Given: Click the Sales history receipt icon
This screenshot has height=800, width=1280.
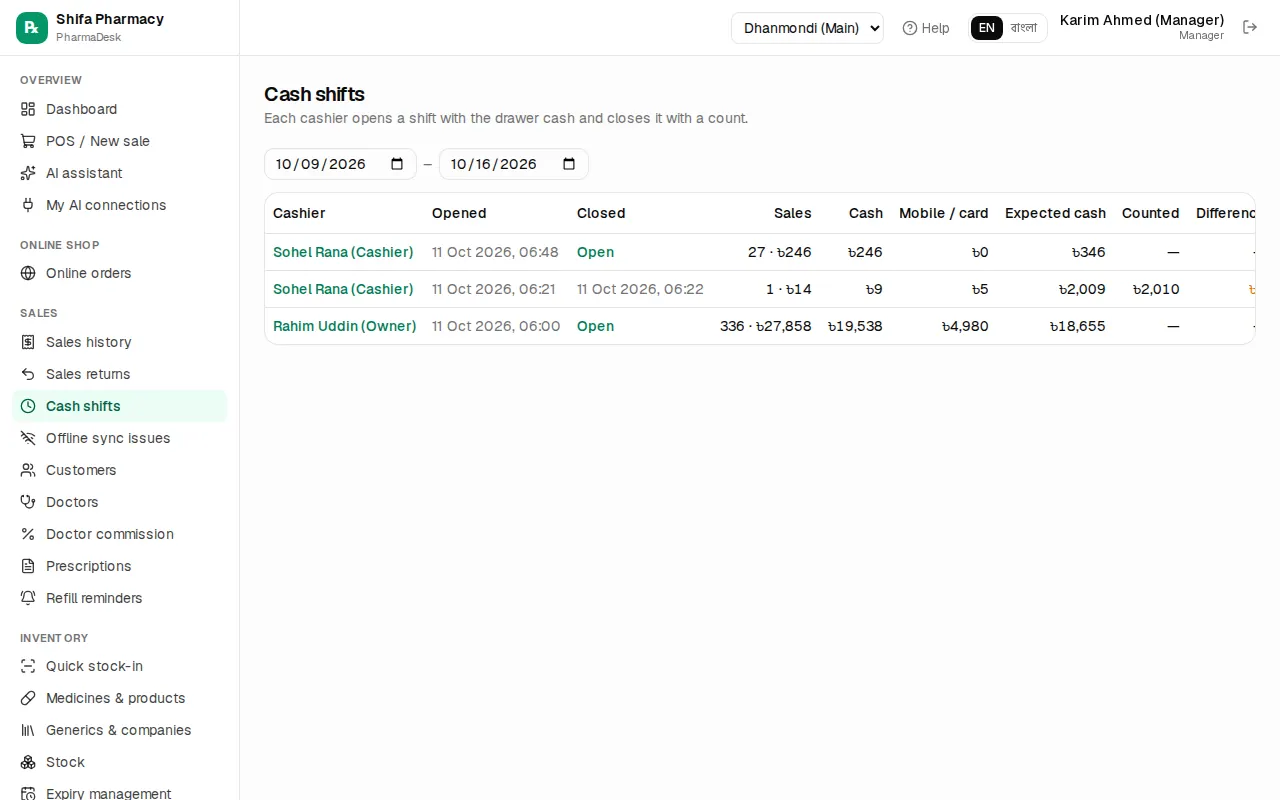Looking at the screenshot, I should pos(28,342).
